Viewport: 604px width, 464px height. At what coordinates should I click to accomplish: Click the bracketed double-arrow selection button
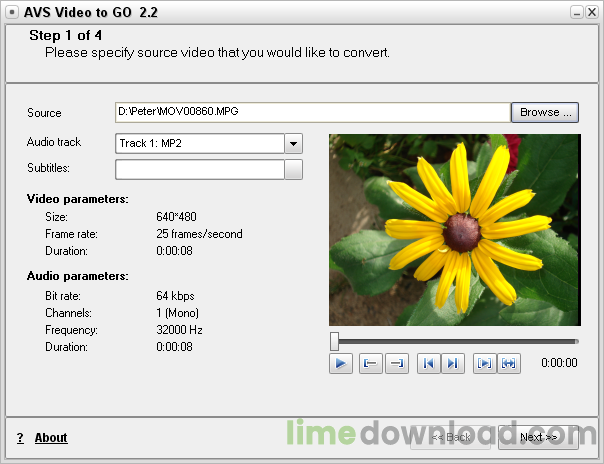(509, 363)
